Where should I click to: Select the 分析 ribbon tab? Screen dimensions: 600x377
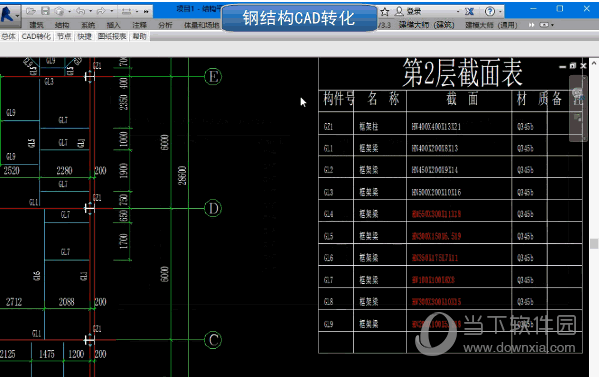[x=165, y=25]
